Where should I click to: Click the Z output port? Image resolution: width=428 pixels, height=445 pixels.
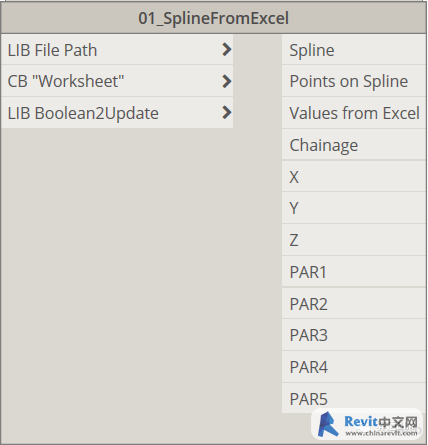tap(354, 240)
